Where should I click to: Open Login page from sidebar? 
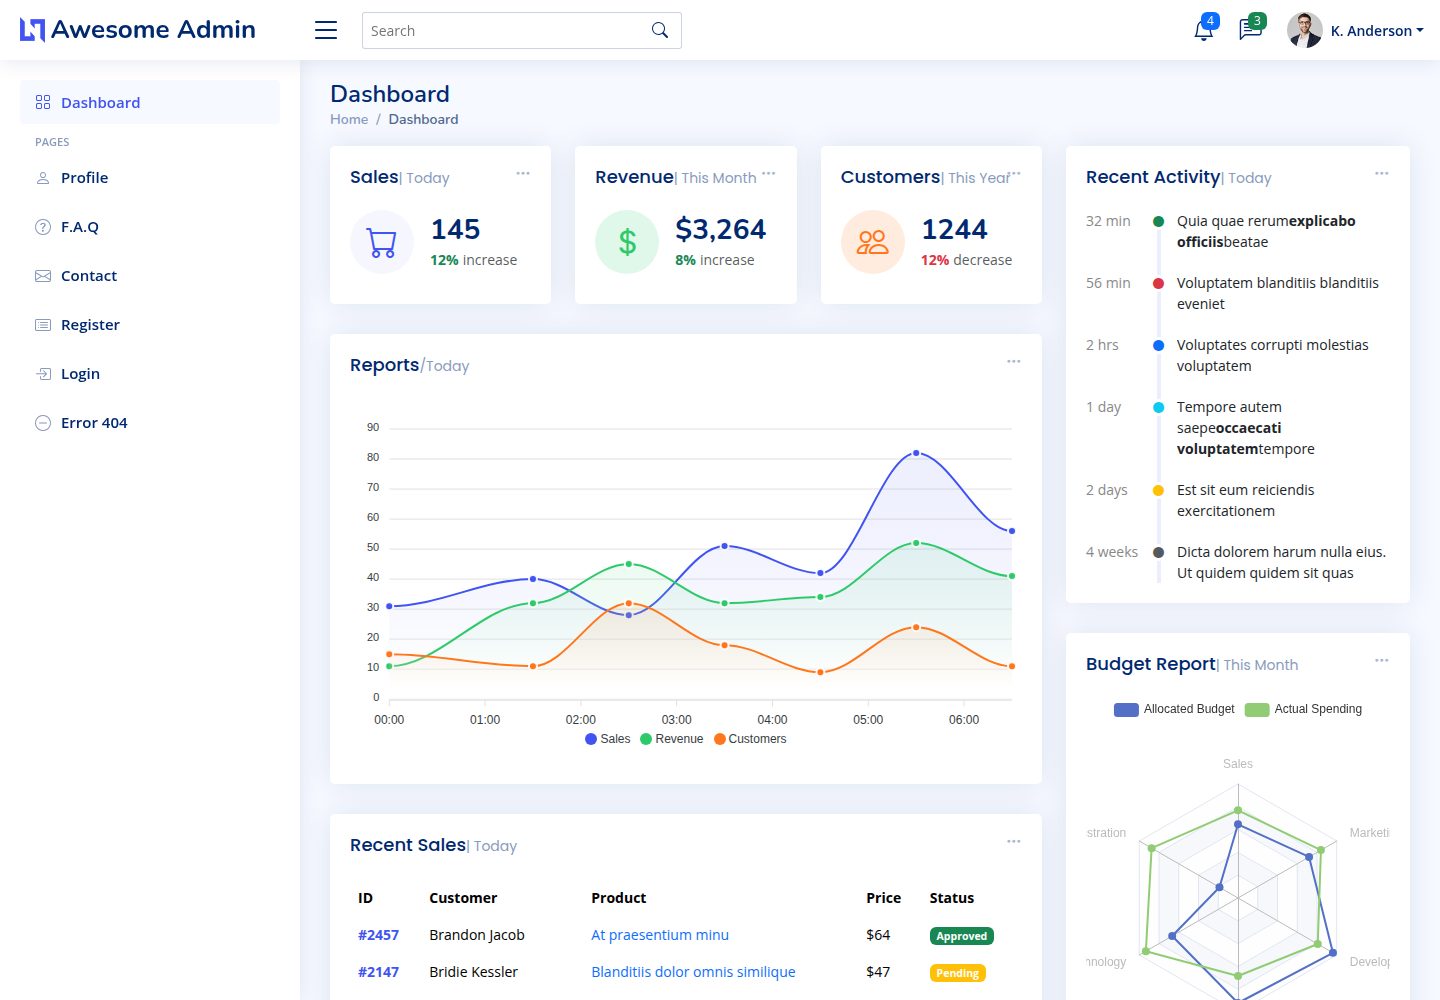150,374
